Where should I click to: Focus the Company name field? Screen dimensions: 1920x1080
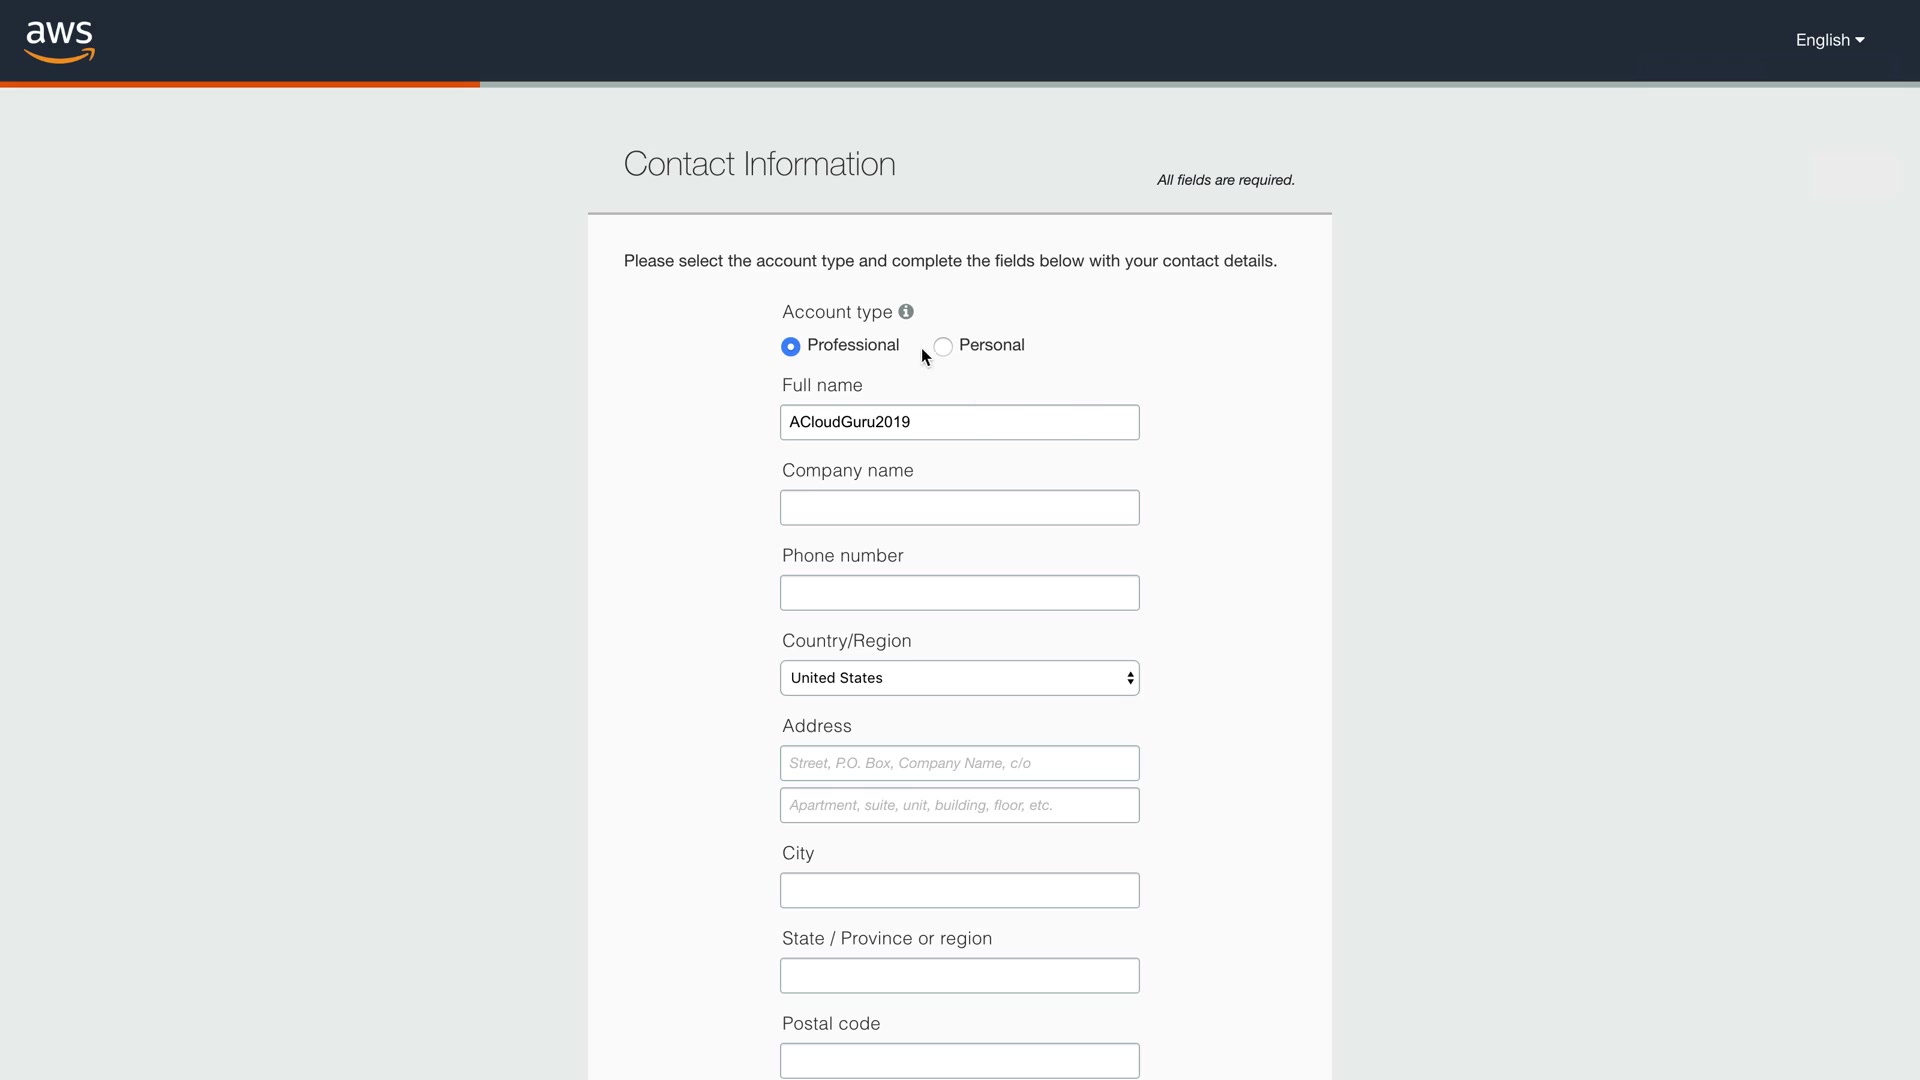[959, 508]
